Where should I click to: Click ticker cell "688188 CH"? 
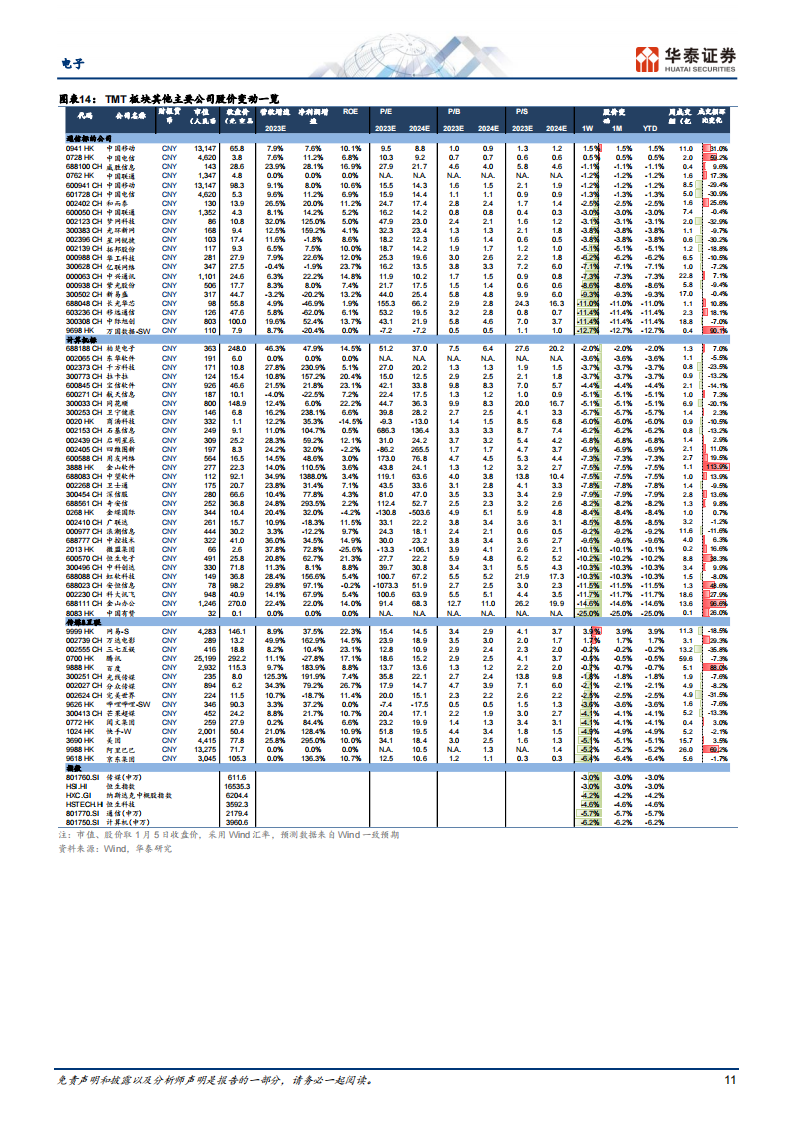[x=83, y=349]
